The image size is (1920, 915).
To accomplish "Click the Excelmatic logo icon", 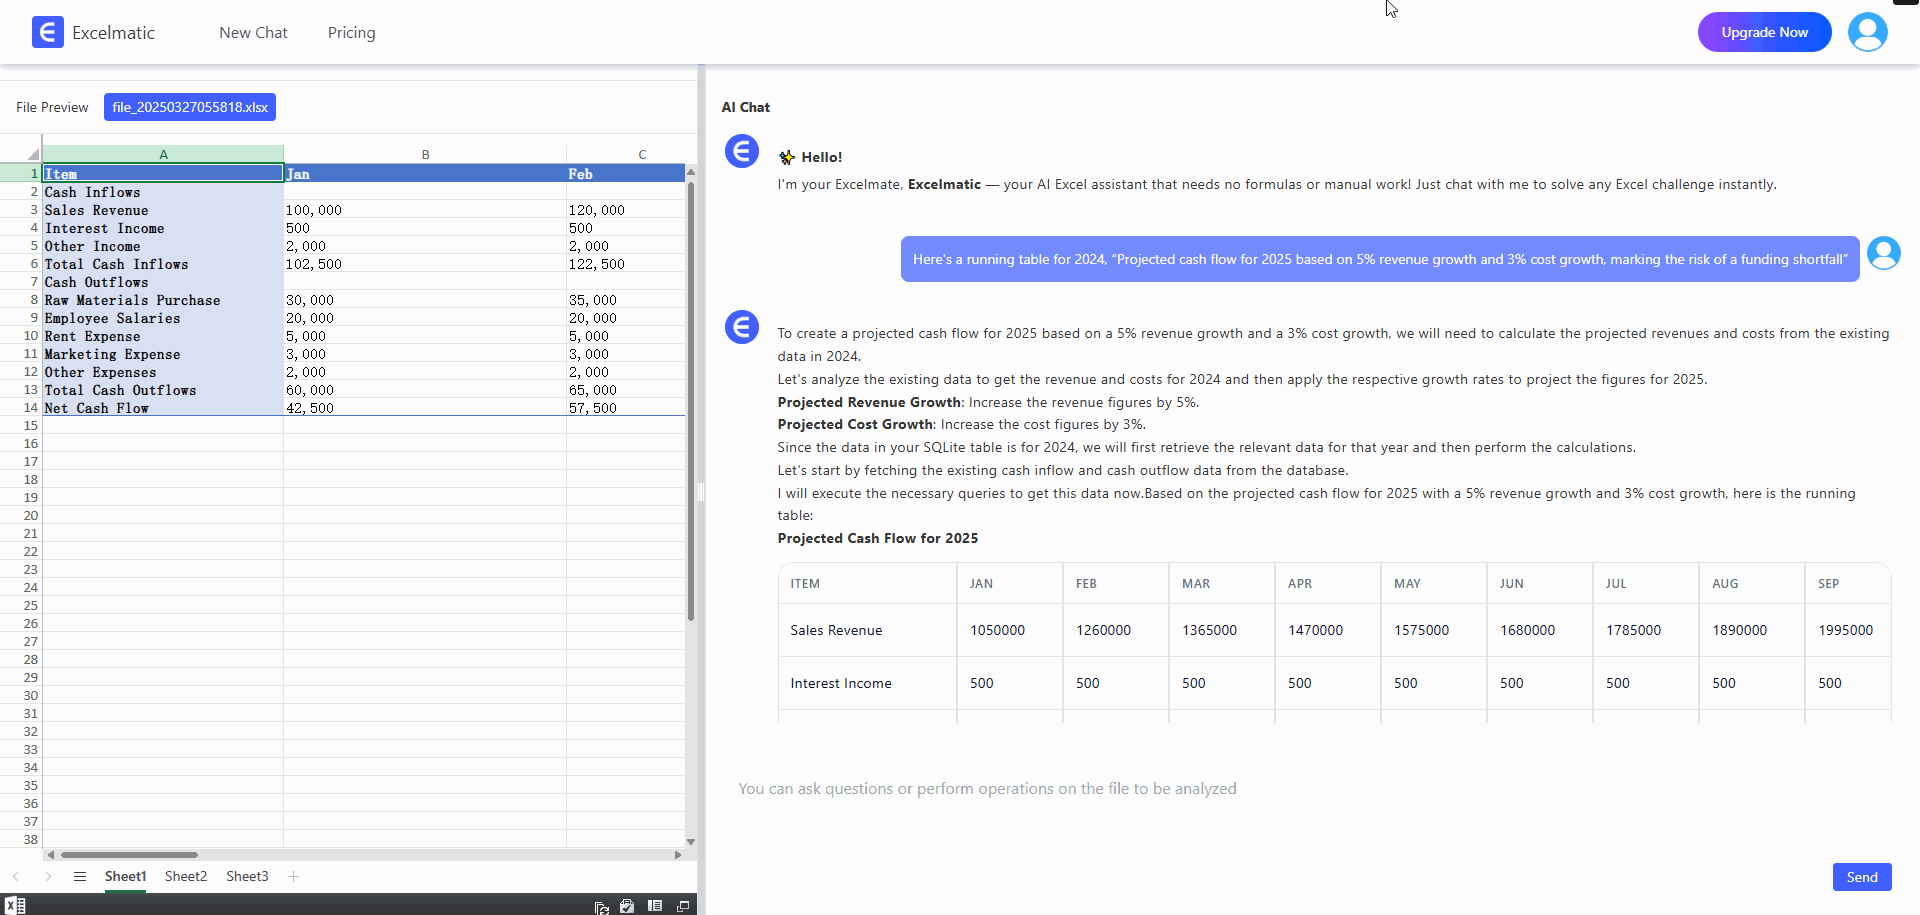I will click(x=47, y=32).
